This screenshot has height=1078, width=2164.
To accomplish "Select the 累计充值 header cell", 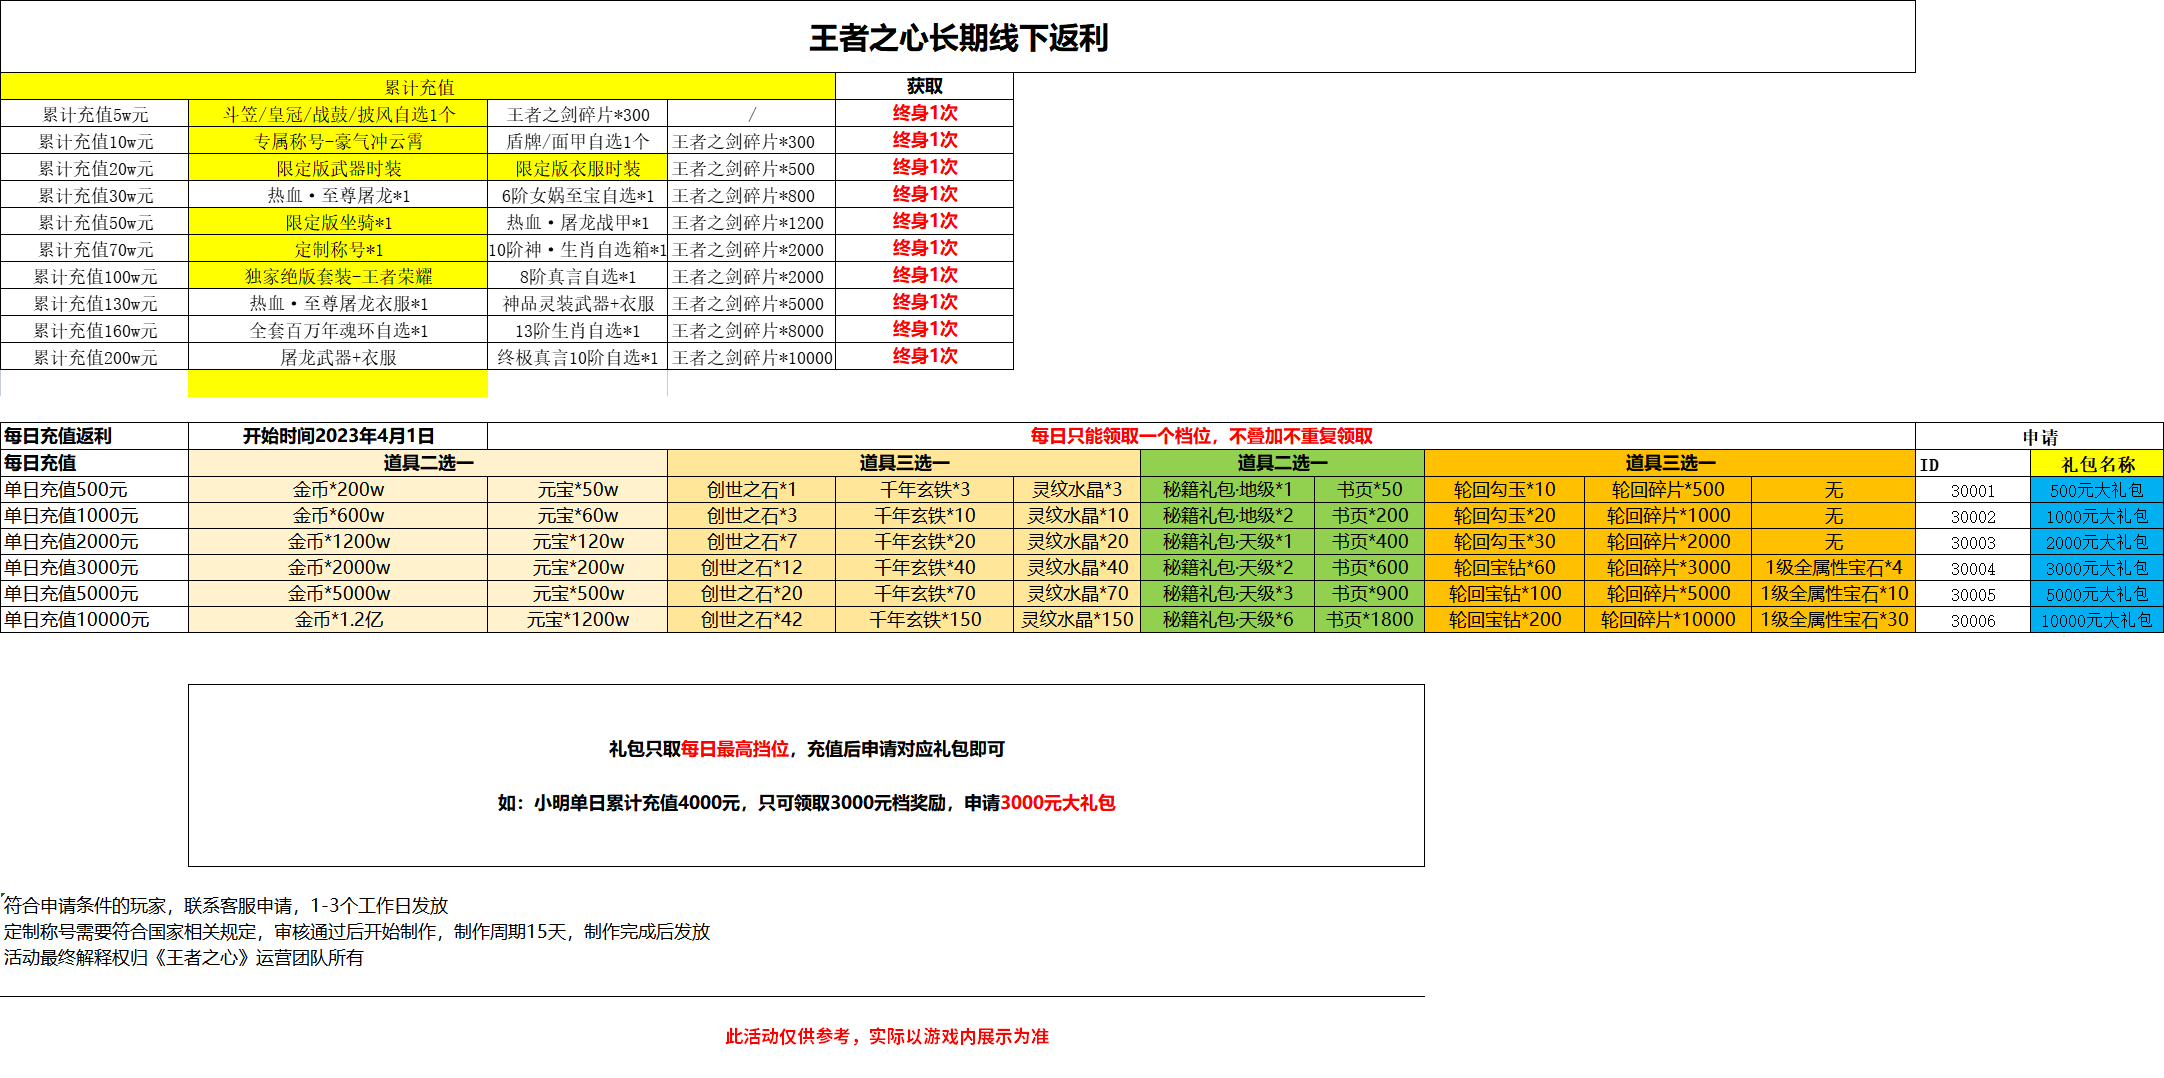I will coord(418,87).
